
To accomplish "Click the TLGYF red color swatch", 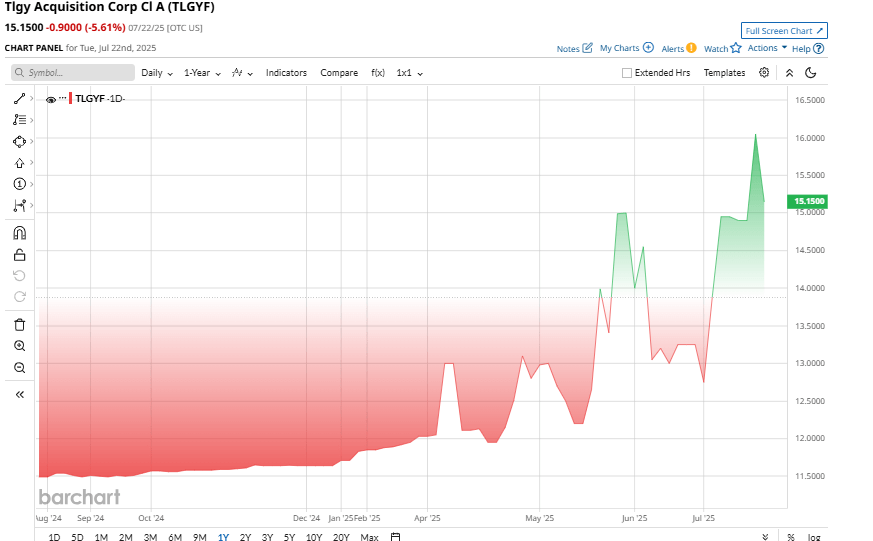I will [x=70, y=99].
